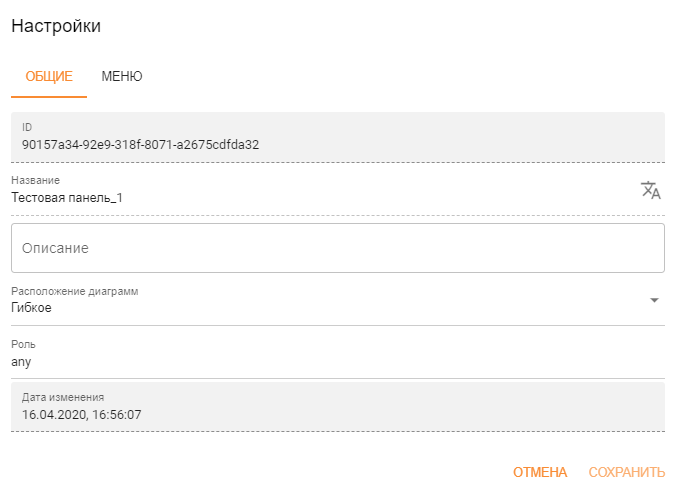Cancel with the ОТМЕНА button
This screenshot has width=677, height=493.
(x=540, y=472)
